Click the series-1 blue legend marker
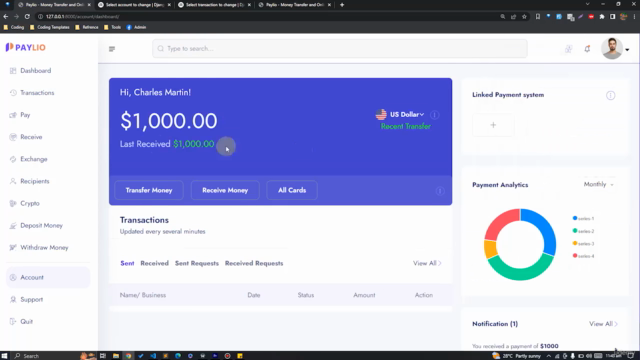640x360 pixels. coord(575,218)
